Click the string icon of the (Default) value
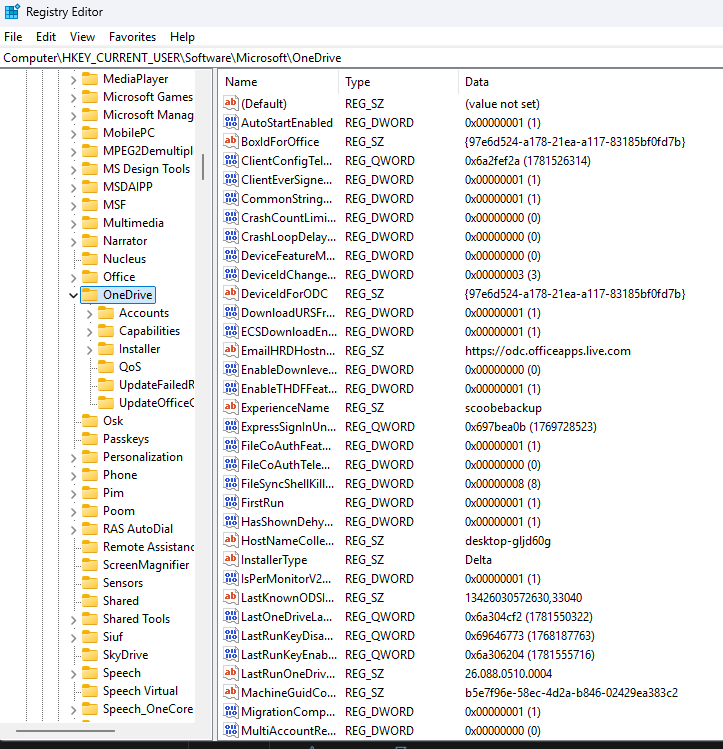Image resolution: width=723 pixels, height=749 pixels. [x=231, y=103]
